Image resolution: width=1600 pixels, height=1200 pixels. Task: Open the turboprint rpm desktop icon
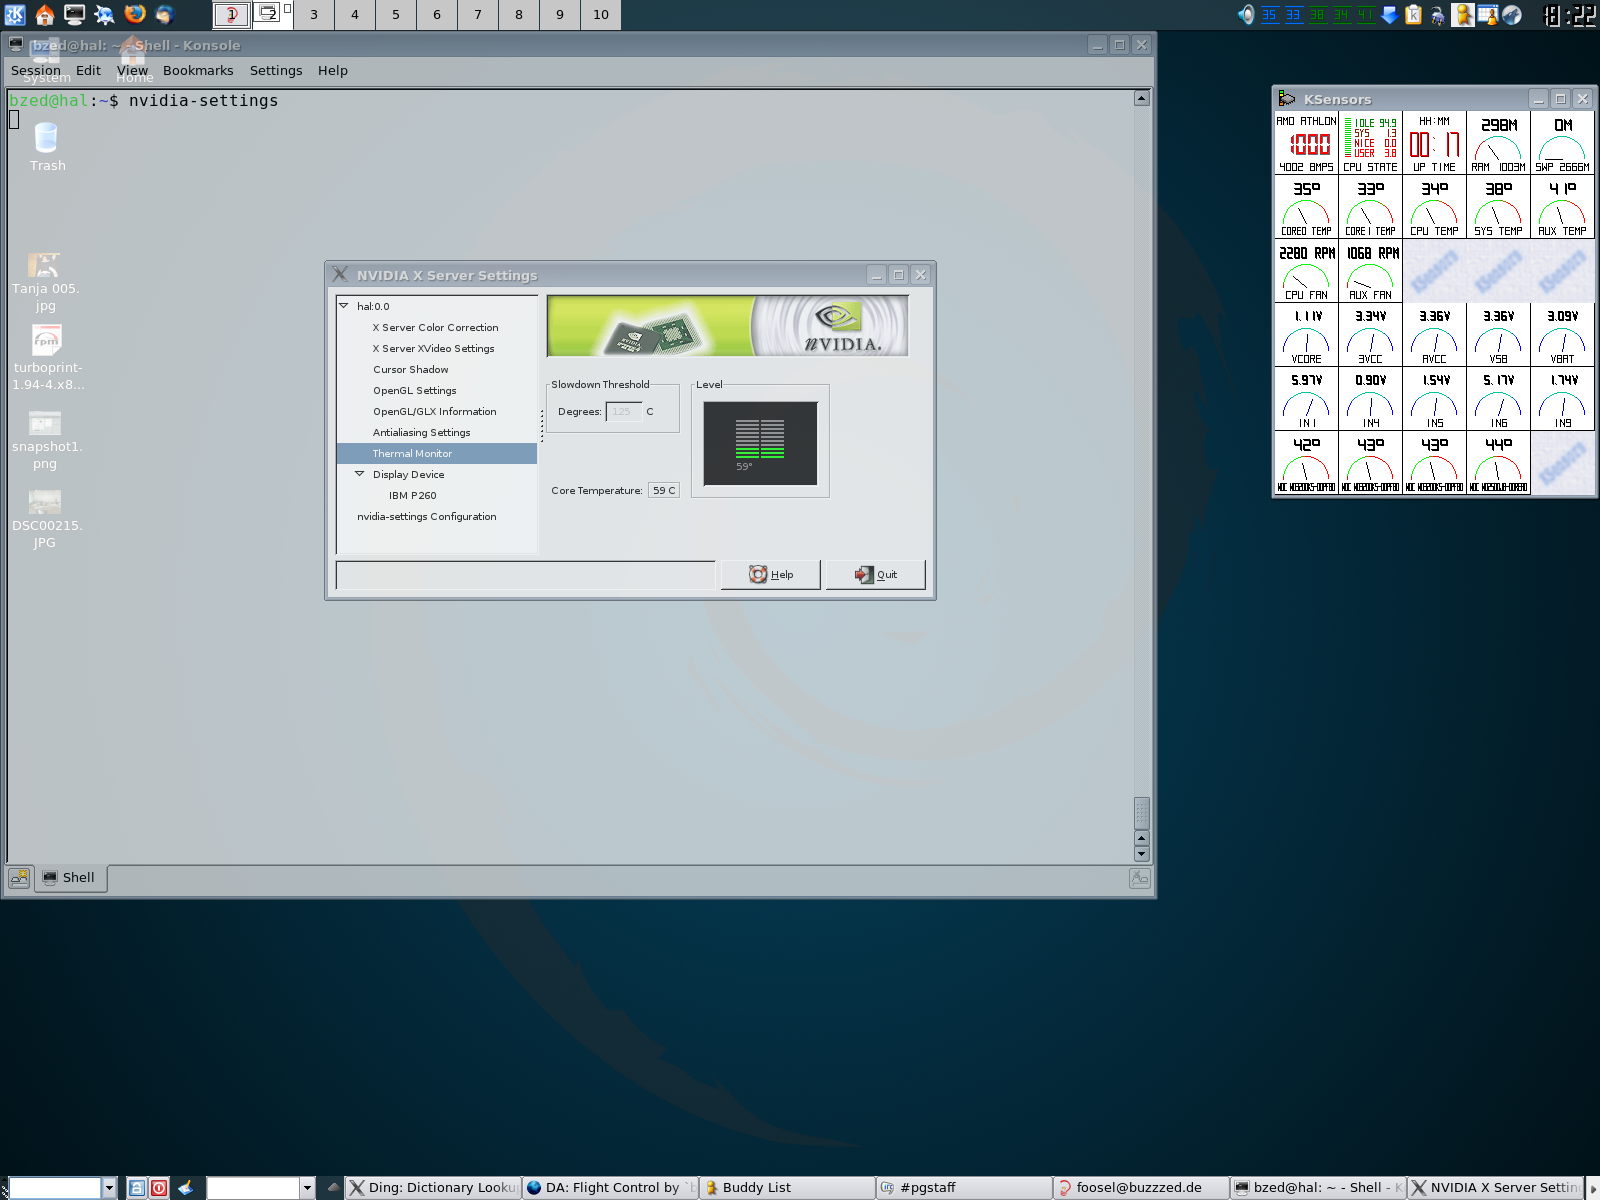[46, 357]
